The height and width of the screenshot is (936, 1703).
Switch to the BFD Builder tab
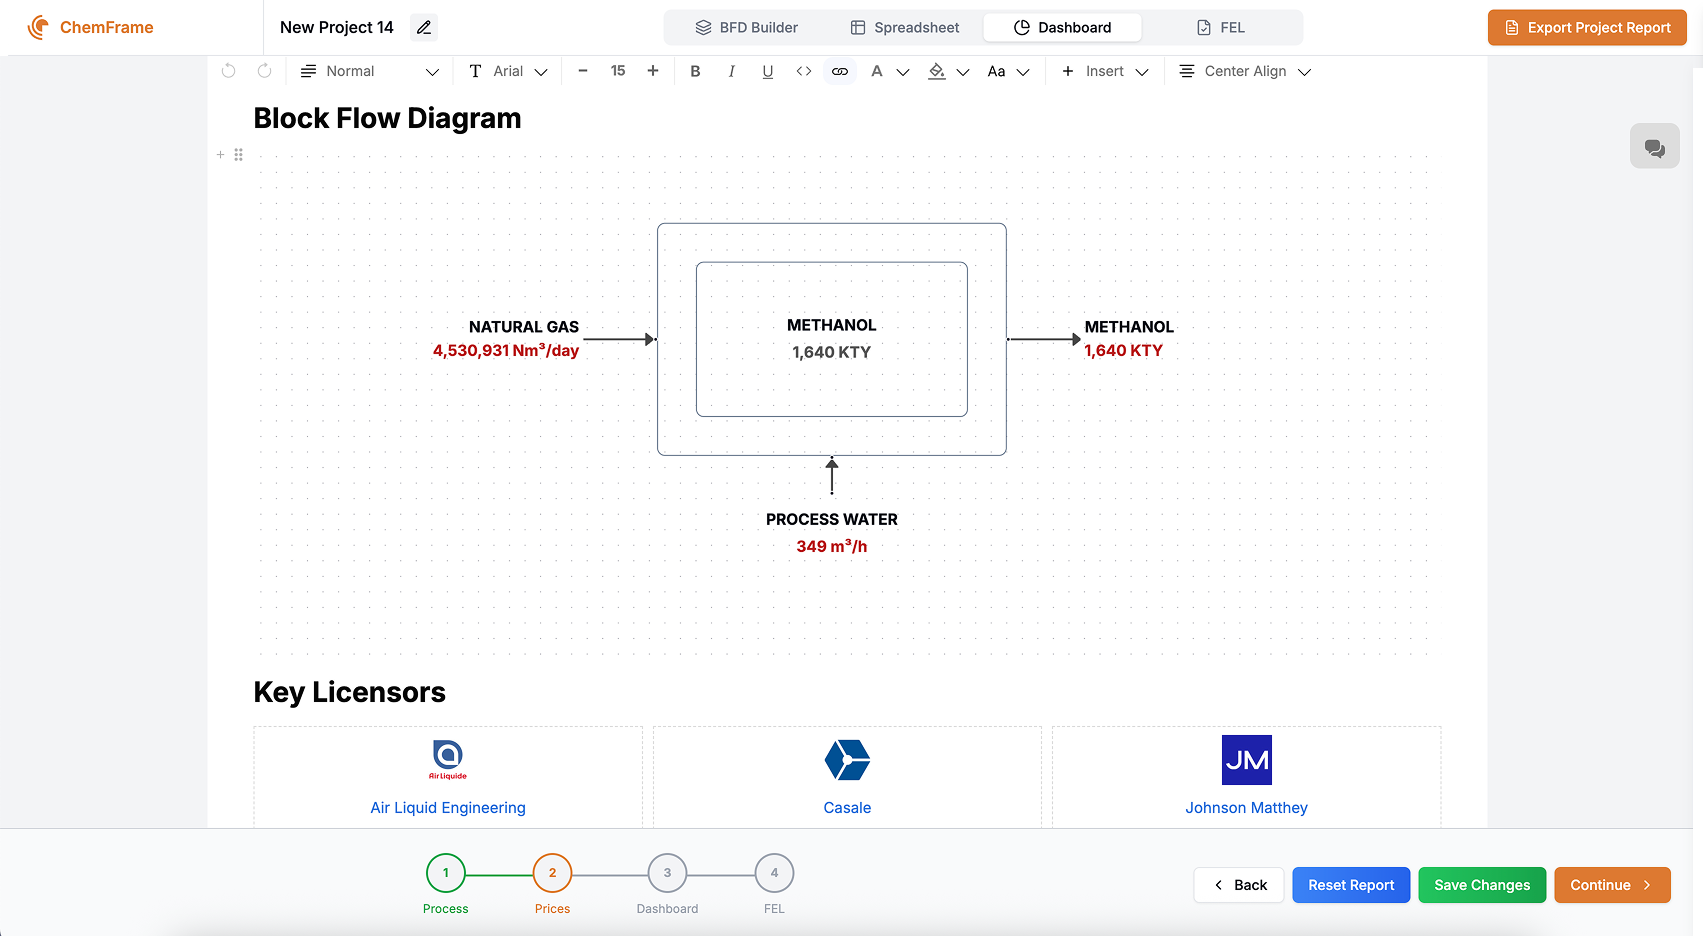click(x=747, y=28)
